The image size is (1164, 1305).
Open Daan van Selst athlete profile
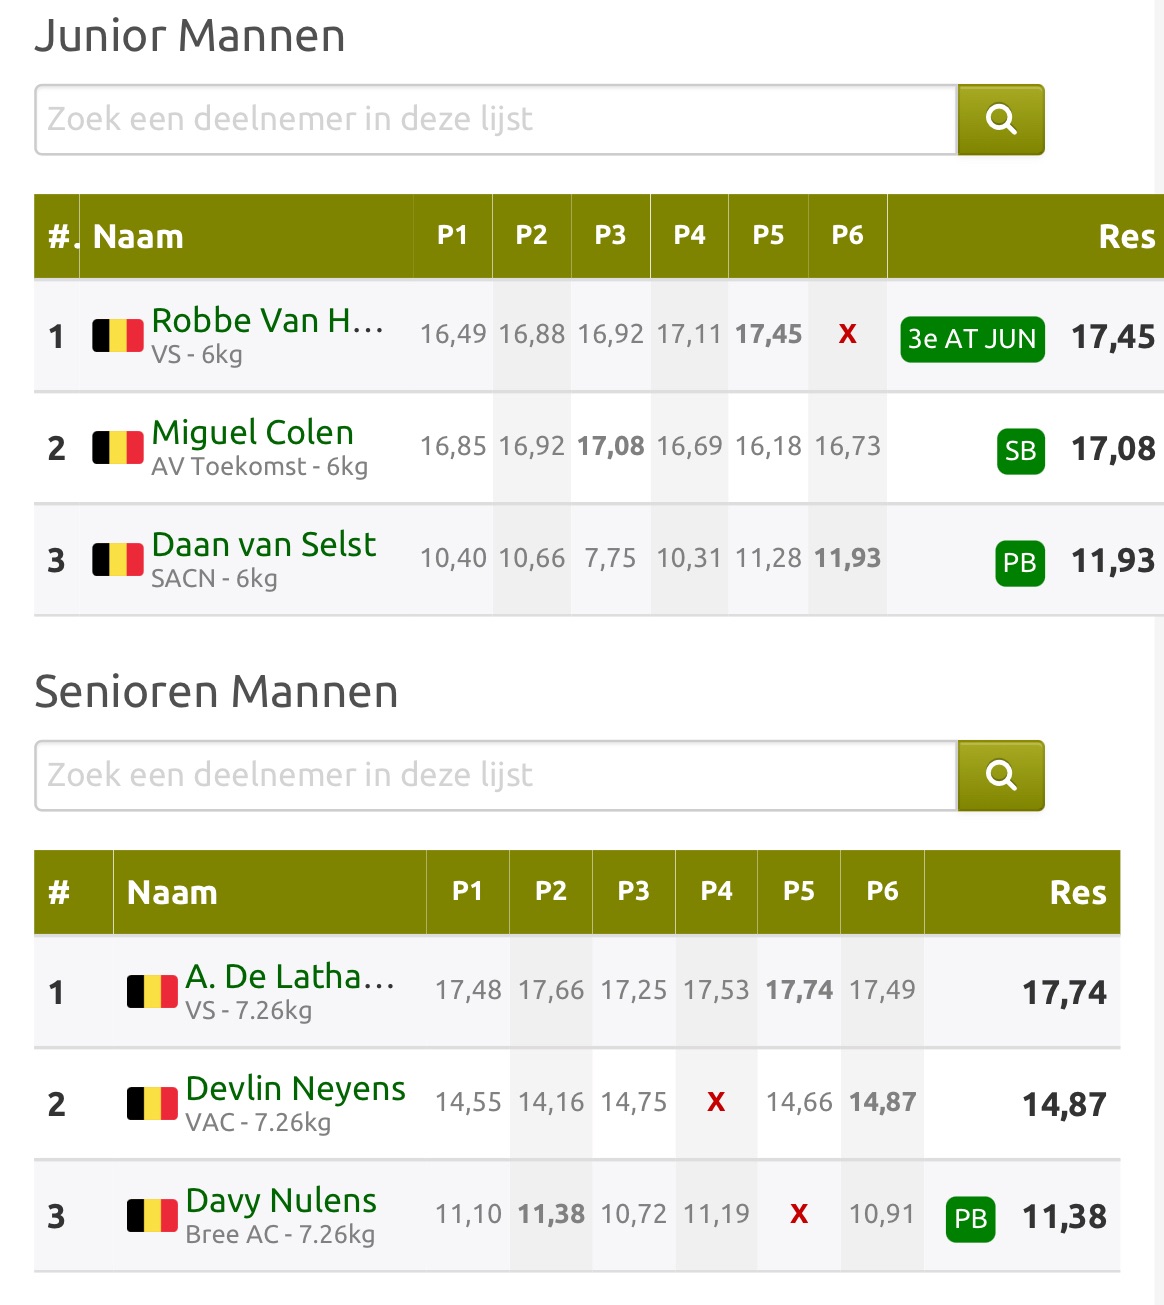click(264, 545)
